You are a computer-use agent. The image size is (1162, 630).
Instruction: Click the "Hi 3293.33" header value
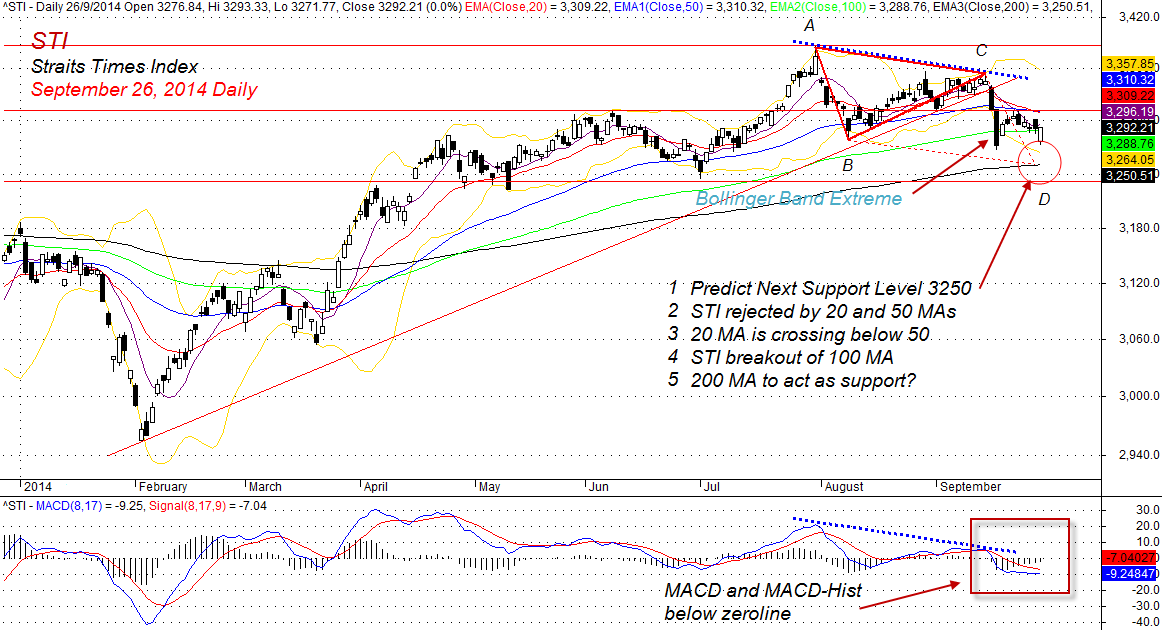(x=239, y=7)
